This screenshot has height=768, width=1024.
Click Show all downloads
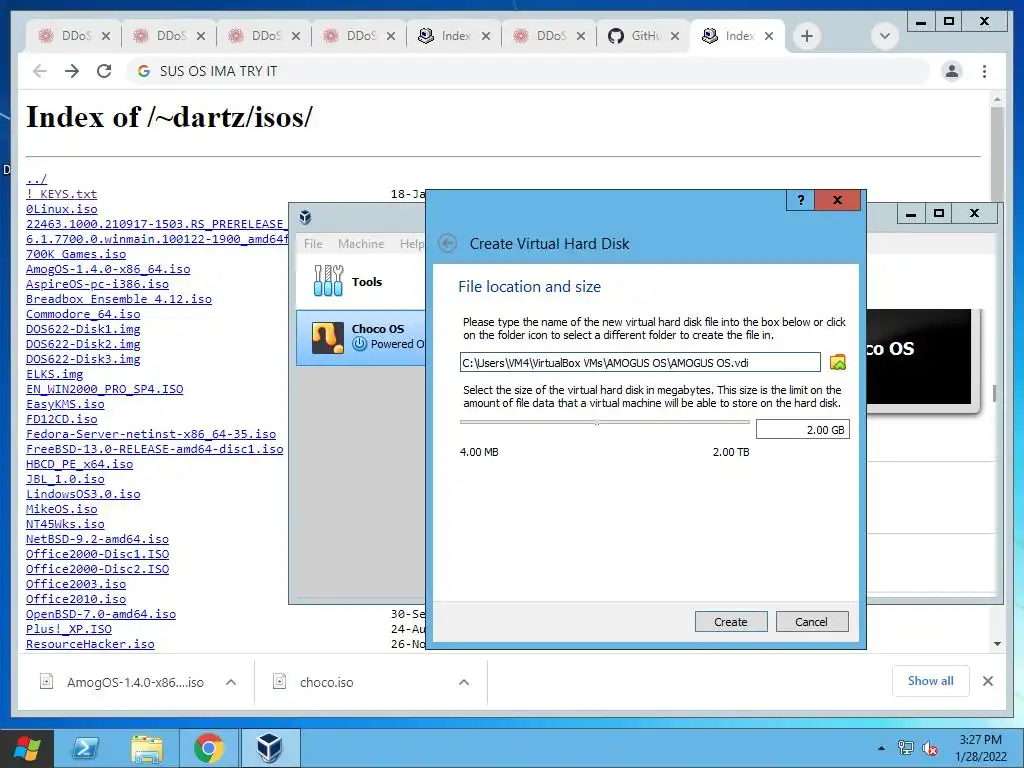coord(930,681)
